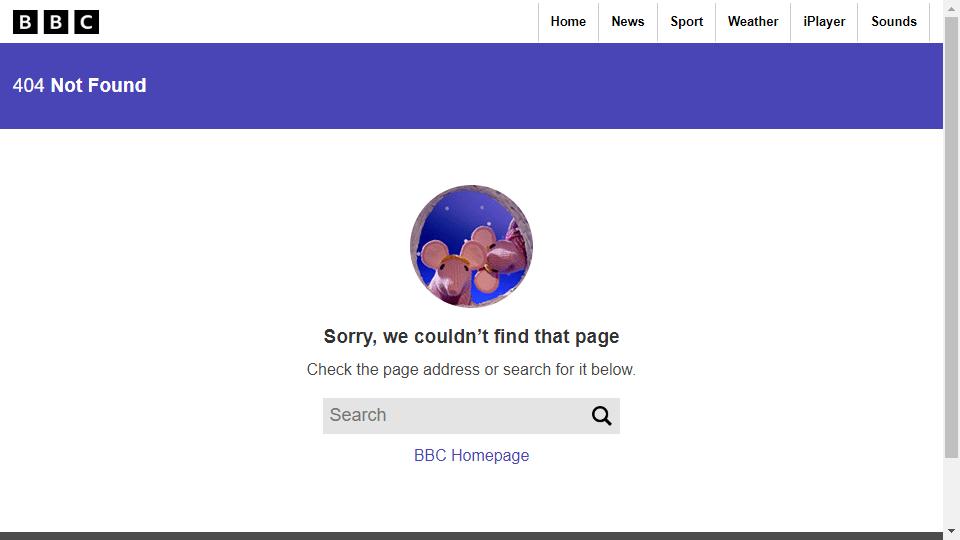This screenshot has height=540, width=960.
Task: Go to the News section
Action: coord(628,21)
